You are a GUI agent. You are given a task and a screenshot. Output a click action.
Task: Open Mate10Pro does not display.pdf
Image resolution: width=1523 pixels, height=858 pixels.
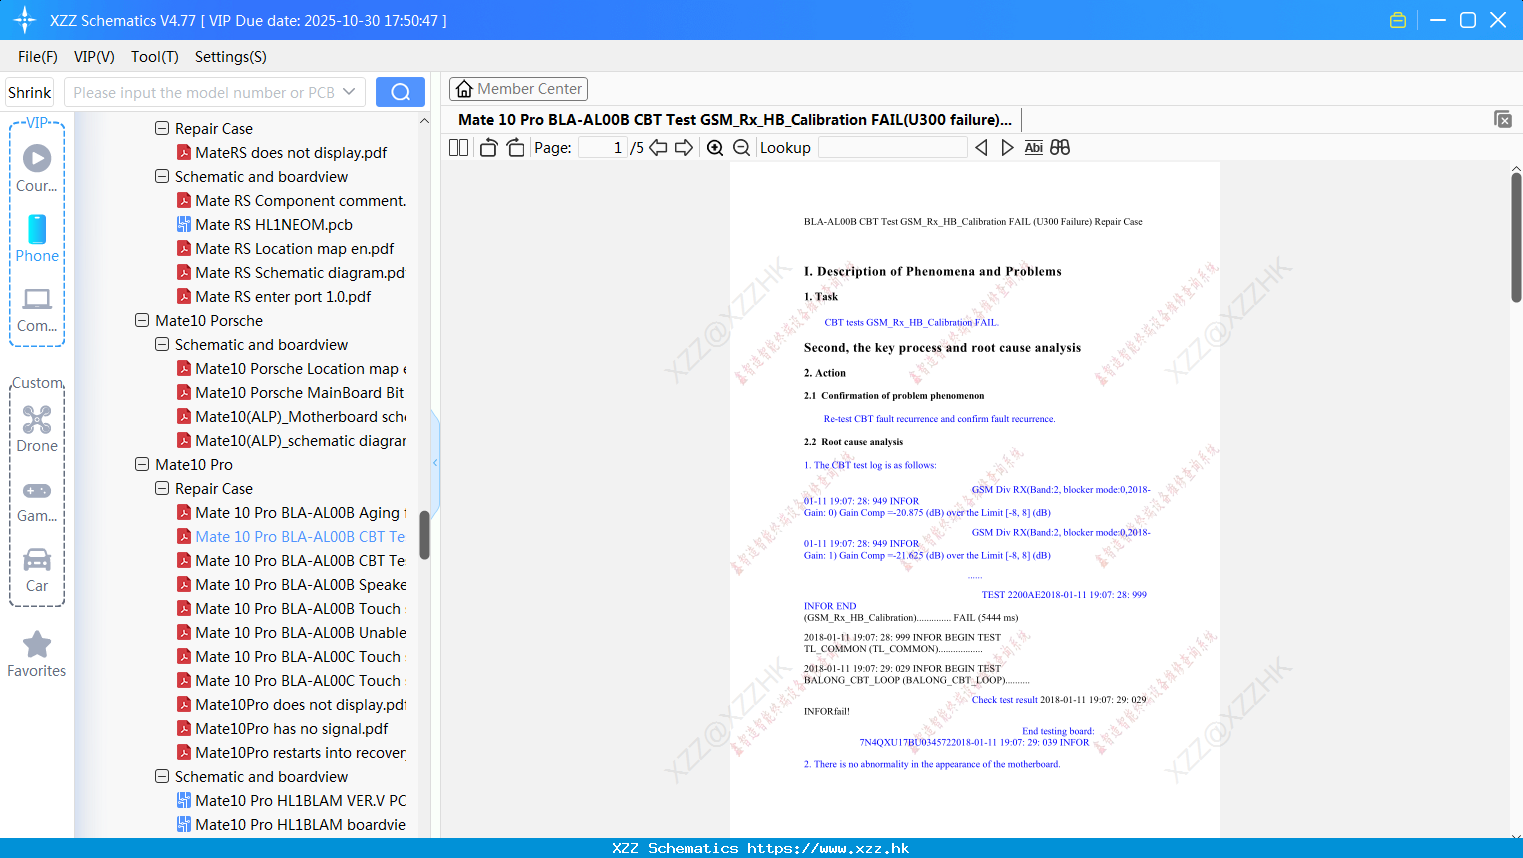pos(291,705)
